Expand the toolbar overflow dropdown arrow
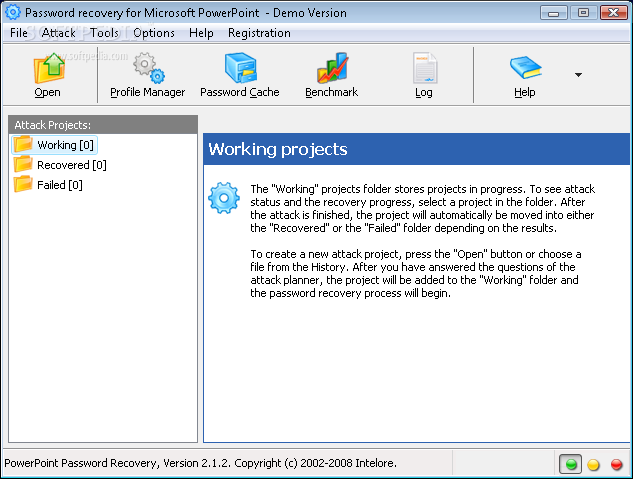Viewport: 633px width, 479px height. pyautogui.click(x=578, y=75)
